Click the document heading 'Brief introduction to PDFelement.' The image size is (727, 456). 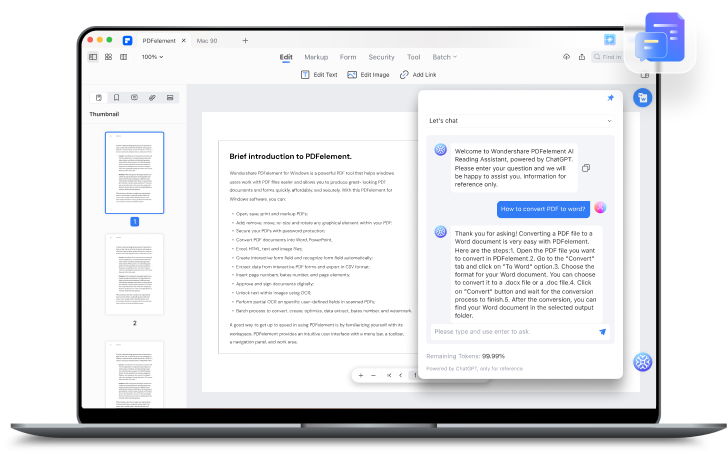[290, 157]
